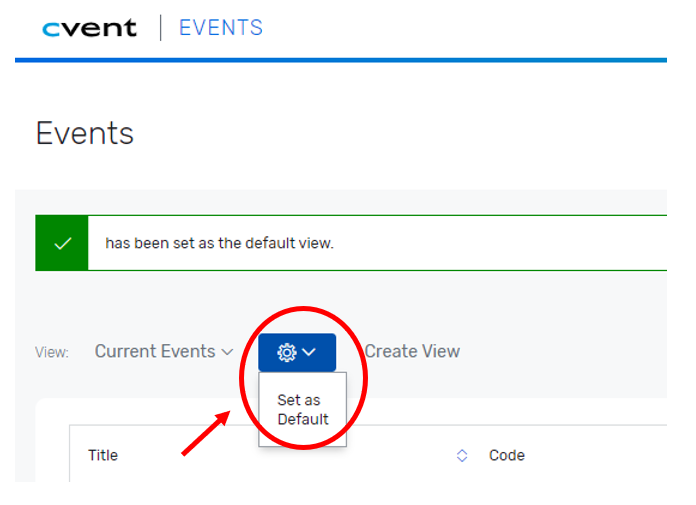
Task: Click the default view confirmation message
Action: pos(219,243)
